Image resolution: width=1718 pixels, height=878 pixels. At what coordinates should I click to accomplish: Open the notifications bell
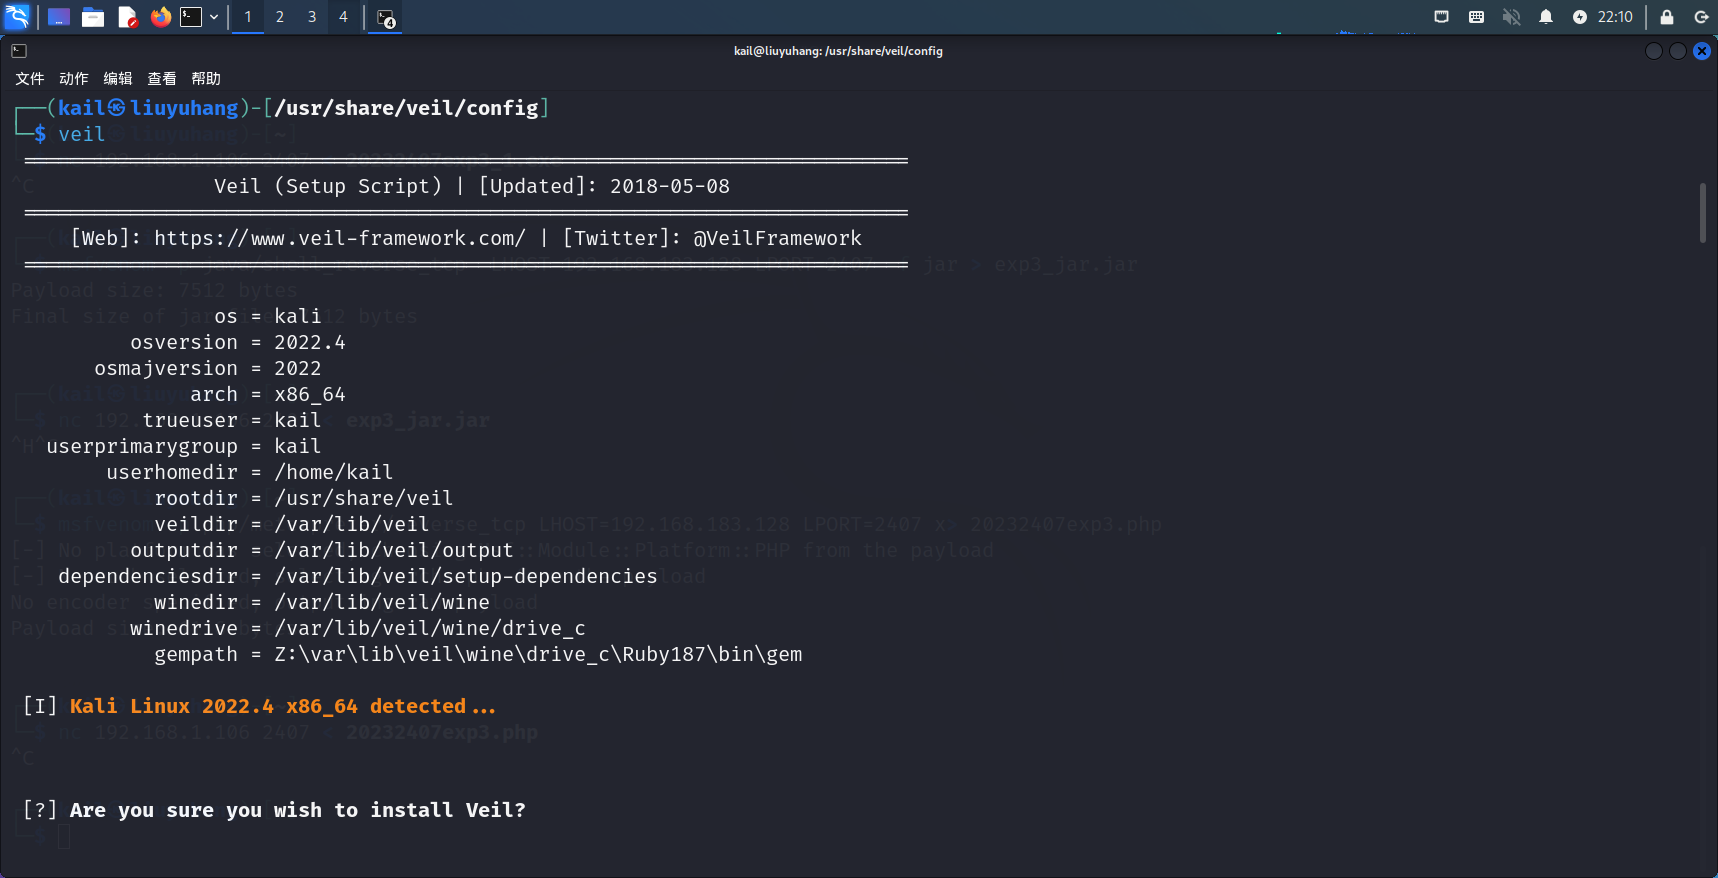pos(1546,17)
